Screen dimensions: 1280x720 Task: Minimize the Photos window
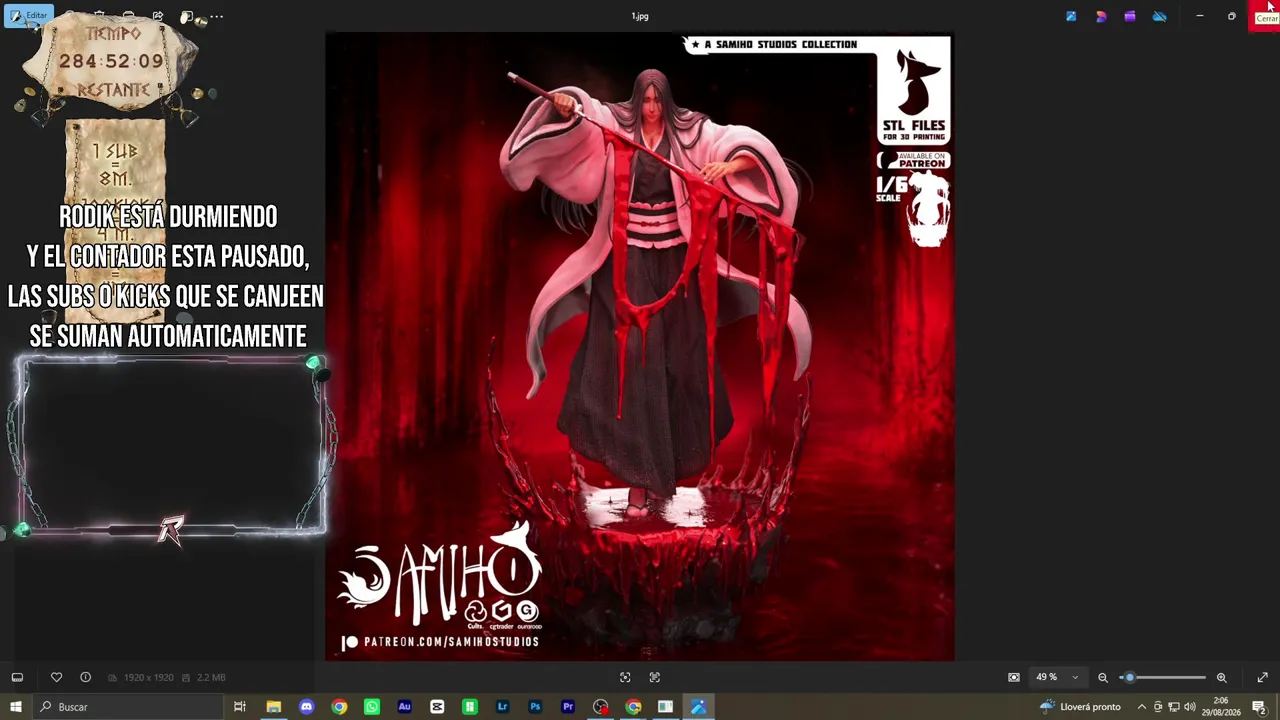1200,16
